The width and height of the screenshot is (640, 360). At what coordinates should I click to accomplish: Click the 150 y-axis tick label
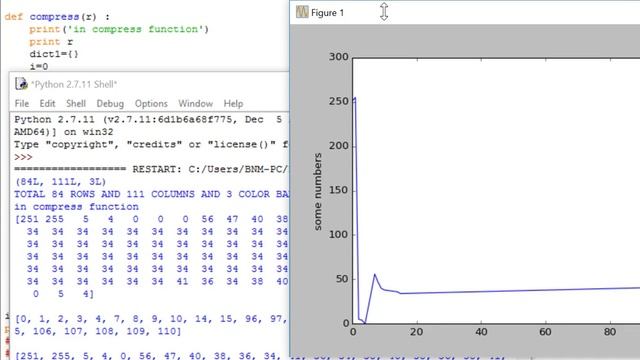[x=339, y=190]
